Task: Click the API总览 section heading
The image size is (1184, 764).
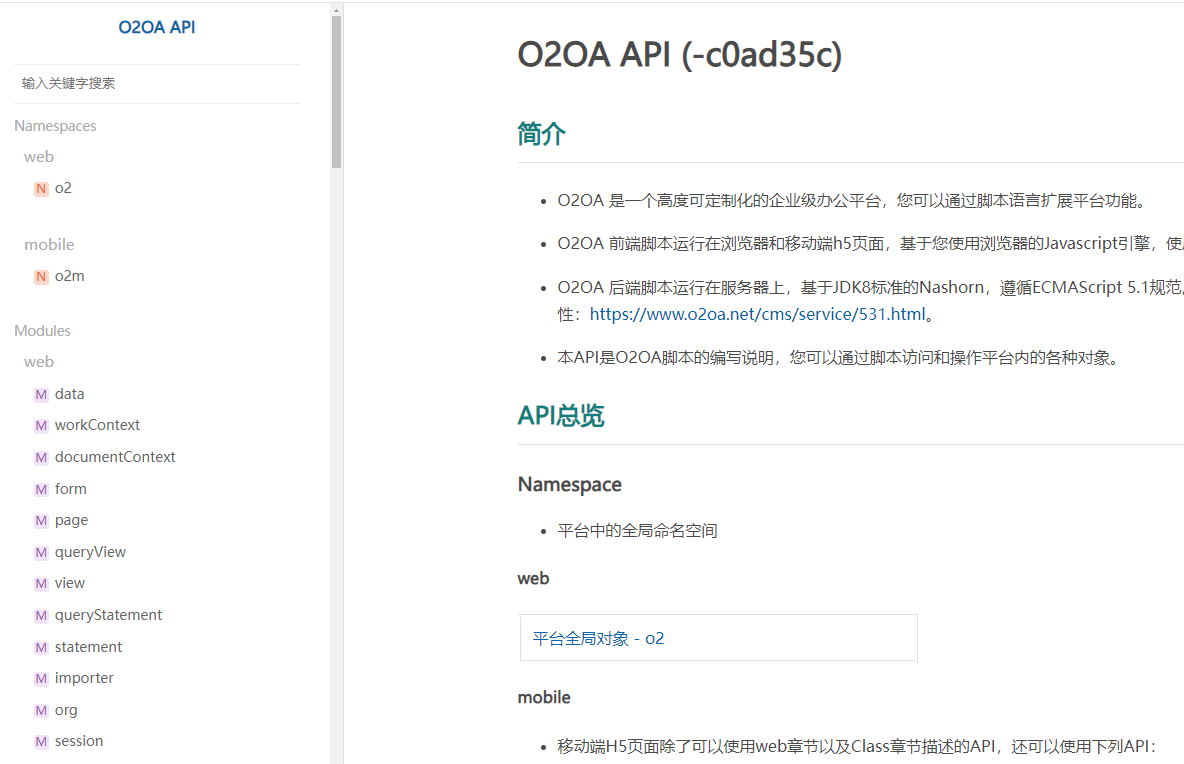Action: click(561, 415)
